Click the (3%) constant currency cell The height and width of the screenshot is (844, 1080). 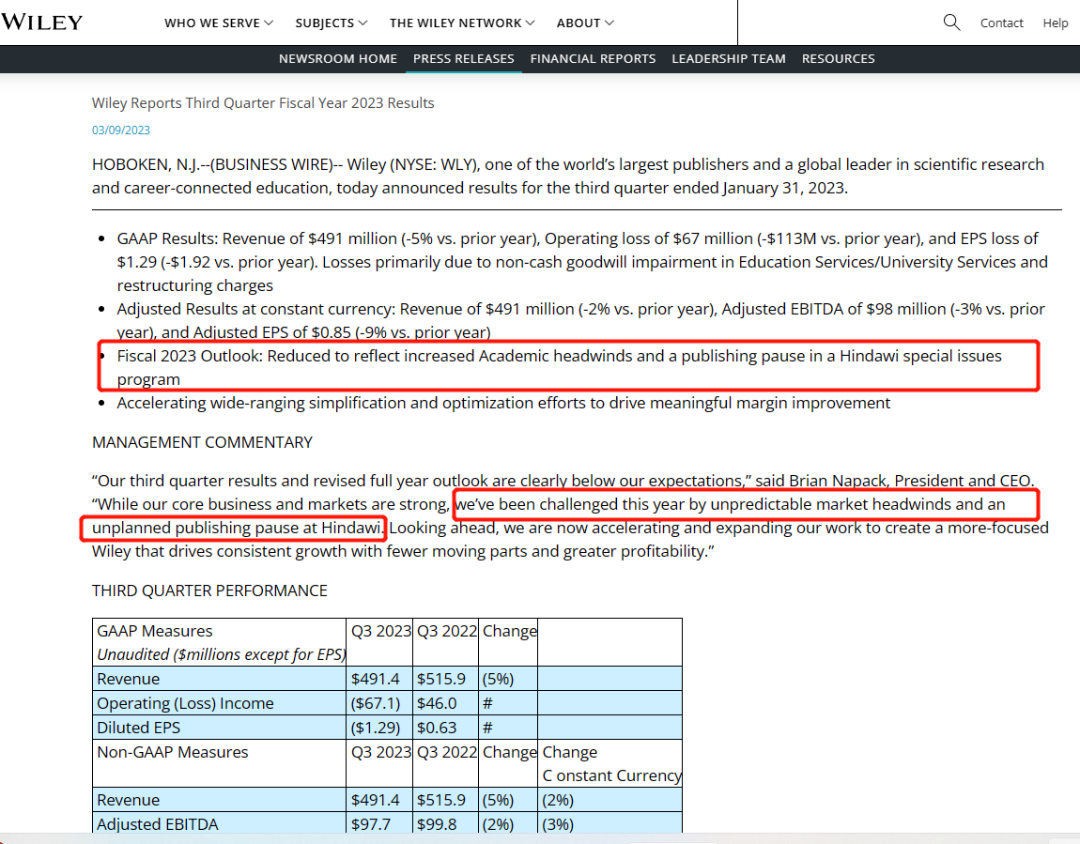[x=610, y=824]
